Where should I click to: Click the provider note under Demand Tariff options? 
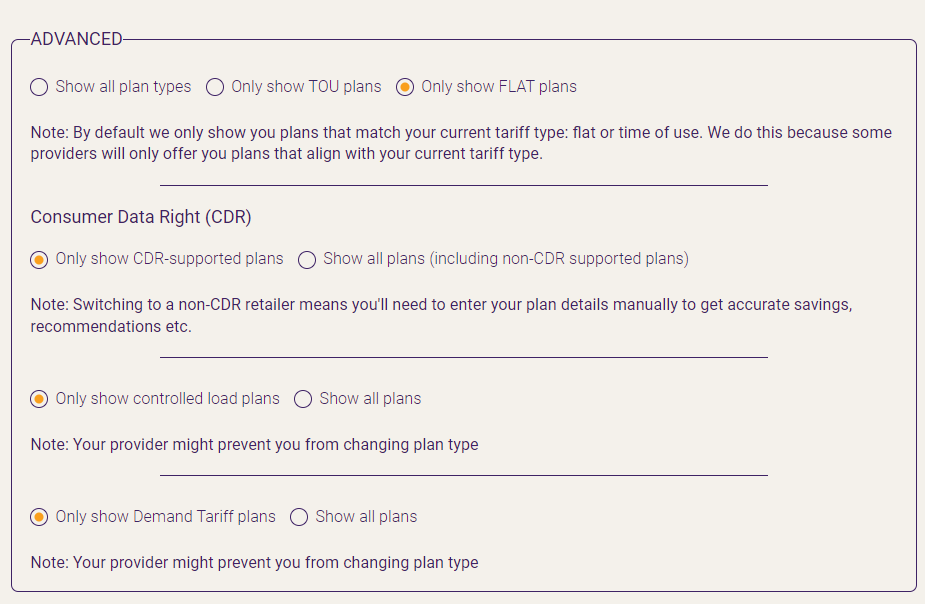tap(254, 562)
